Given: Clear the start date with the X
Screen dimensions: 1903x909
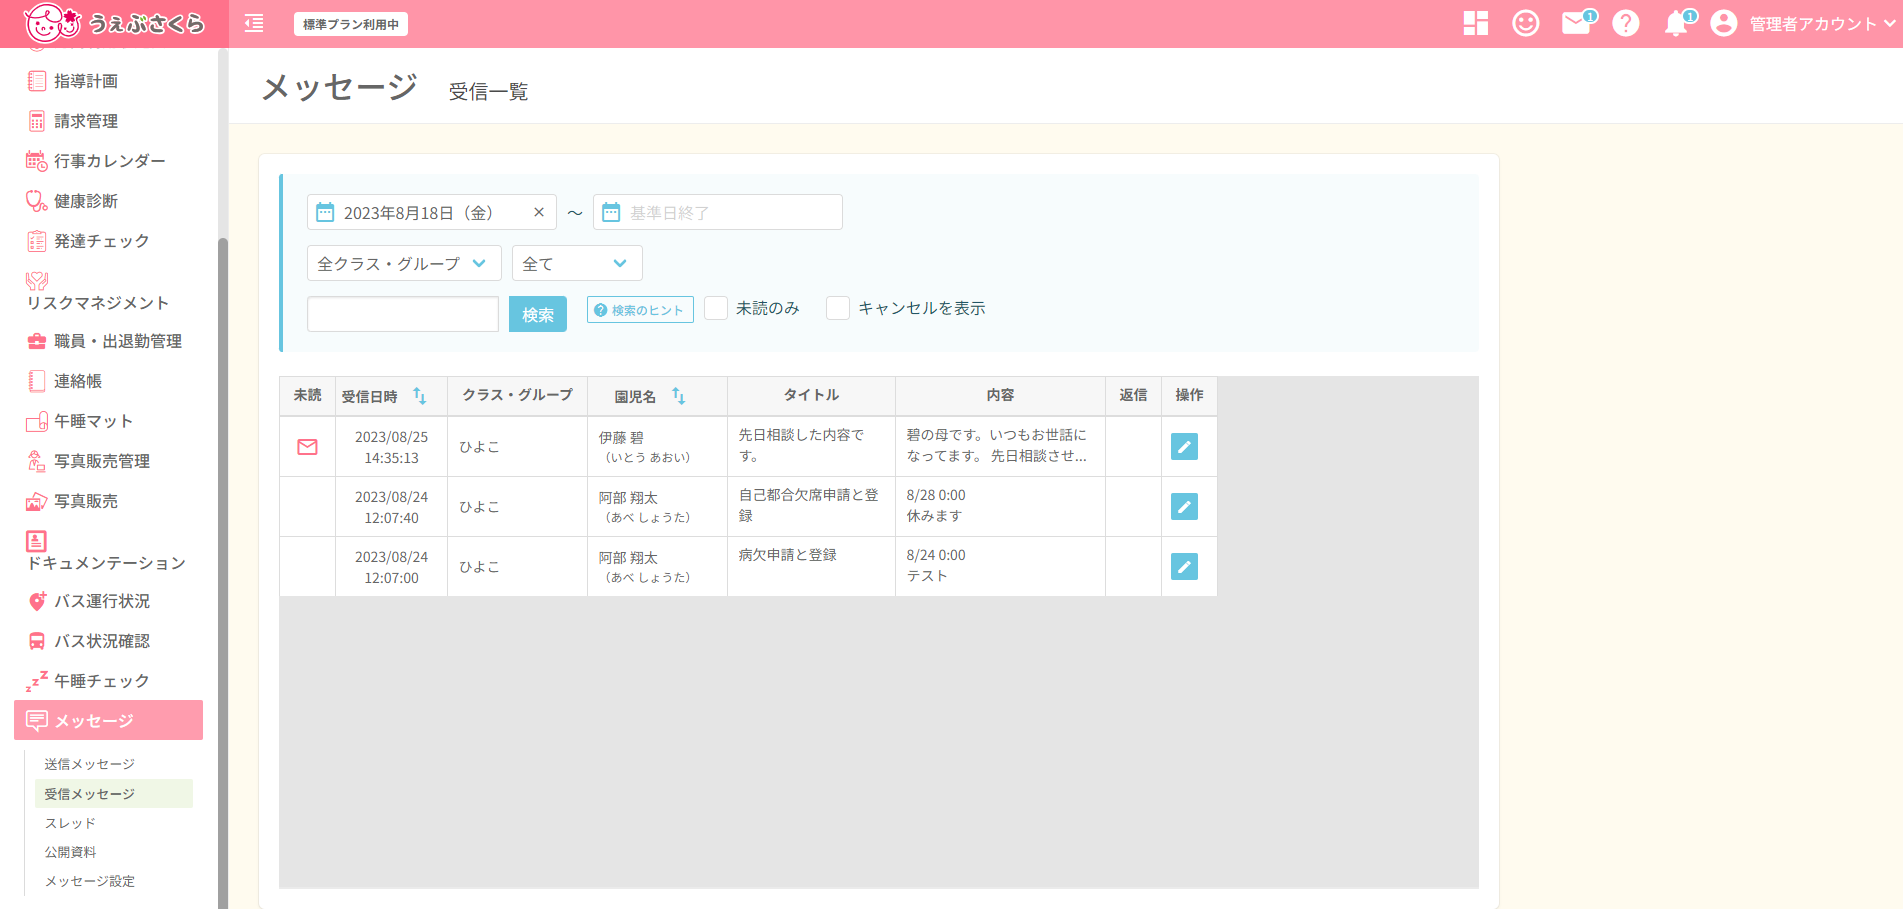Looking at the screenshot, I should coord(538,212).
